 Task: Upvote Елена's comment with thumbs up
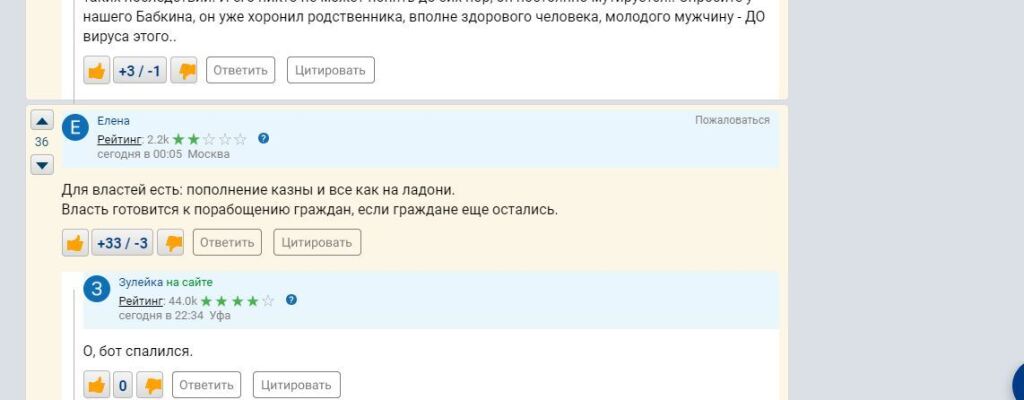[x=76, y=243]
